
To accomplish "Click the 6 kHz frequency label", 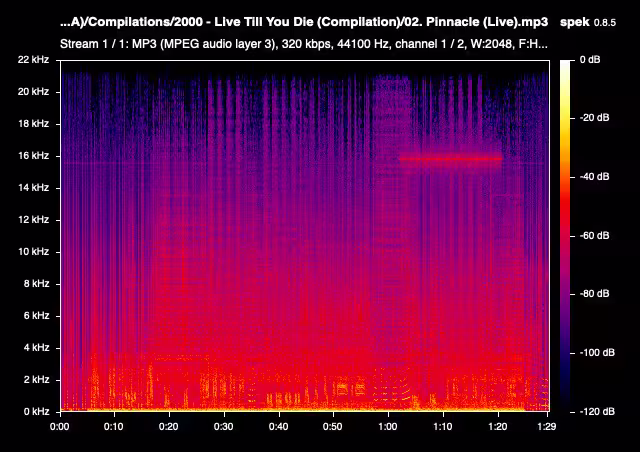I will pyautogui.click(x=36, y=316).
